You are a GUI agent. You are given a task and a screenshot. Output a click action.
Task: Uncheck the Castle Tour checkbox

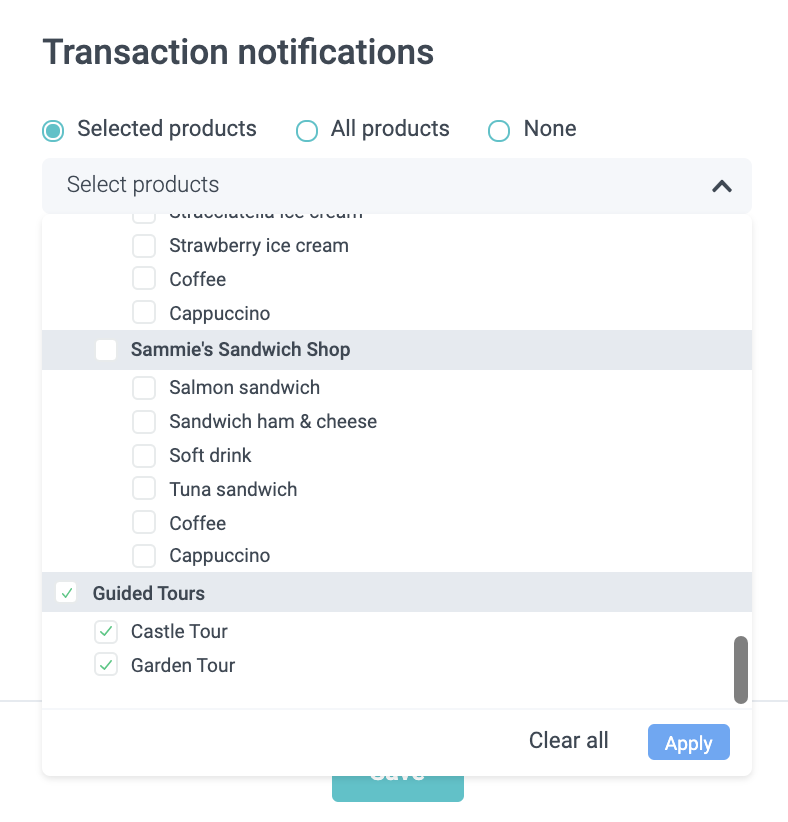click(106, 632)
